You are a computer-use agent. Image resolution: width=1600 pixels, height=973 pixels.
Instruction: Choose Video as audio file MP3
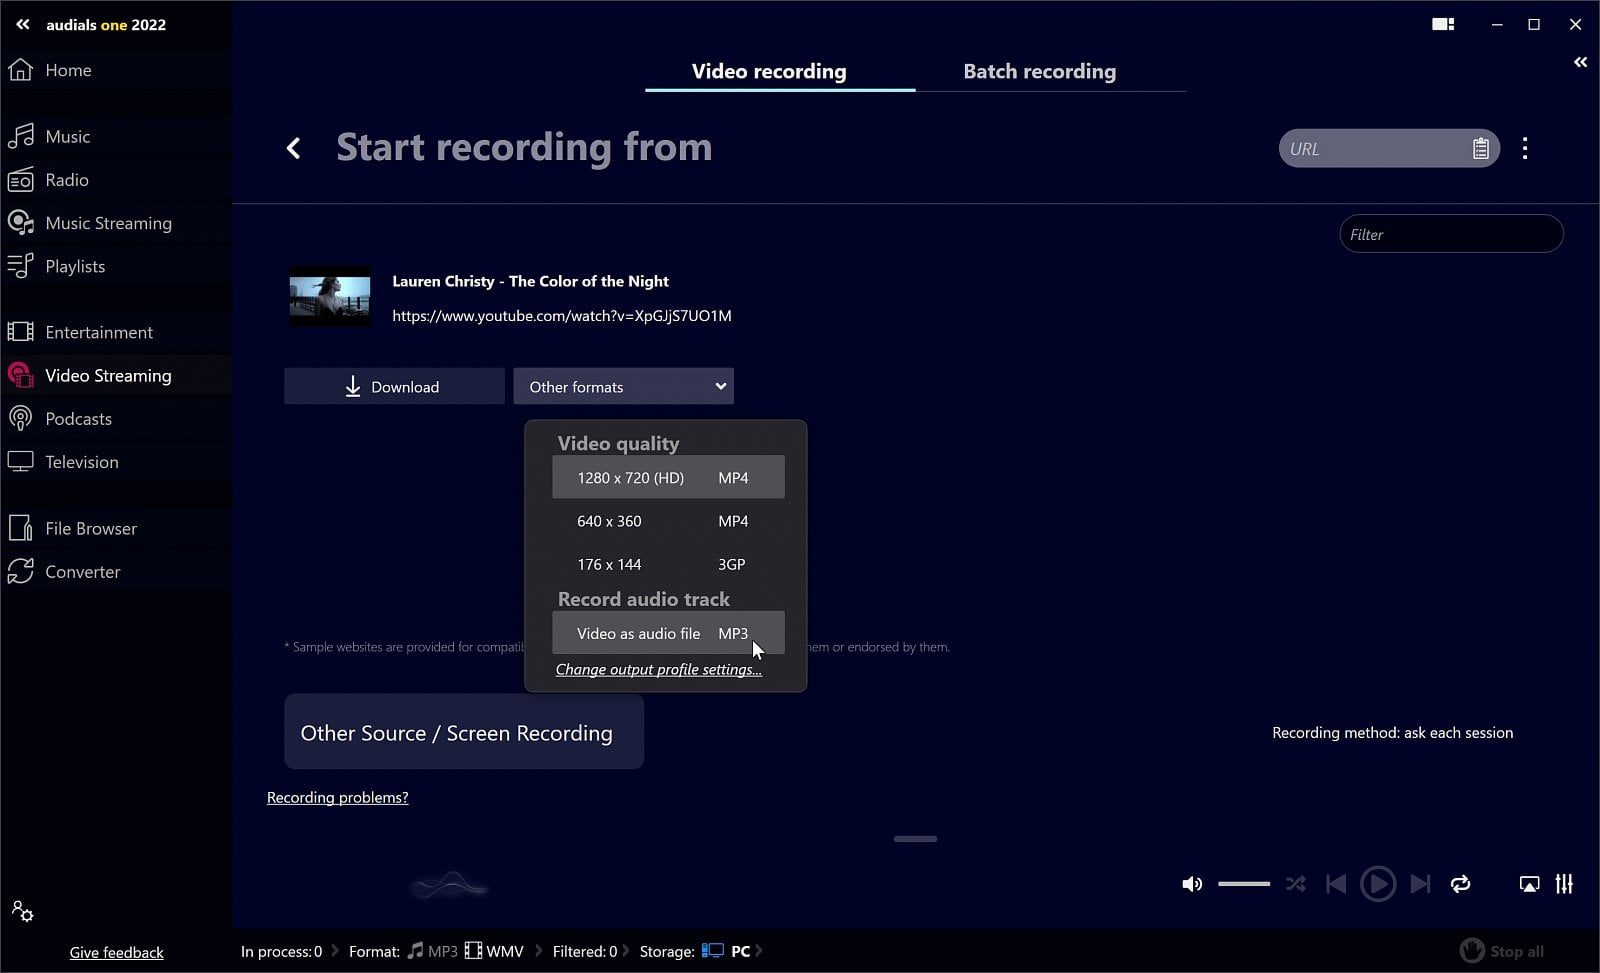click(x=668, y=633)
